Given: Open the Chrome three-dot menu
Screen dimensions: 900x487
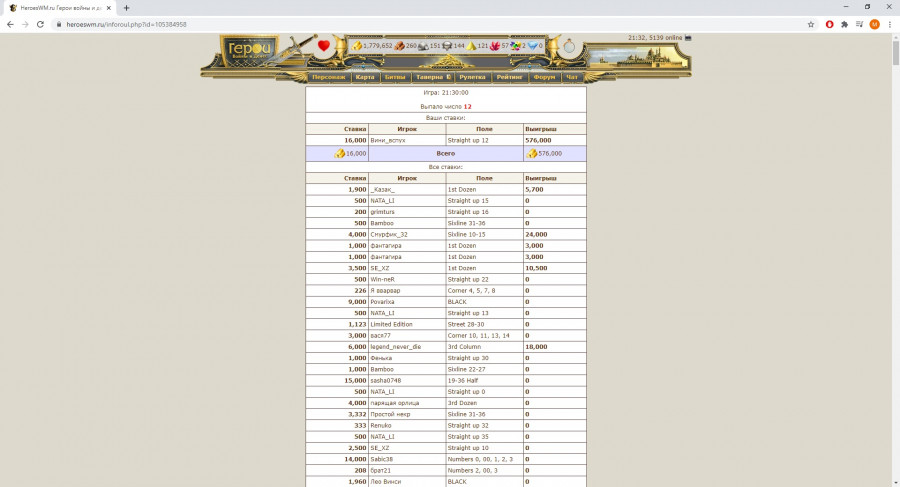Looking at the screenshot, I should click(890, 24).
